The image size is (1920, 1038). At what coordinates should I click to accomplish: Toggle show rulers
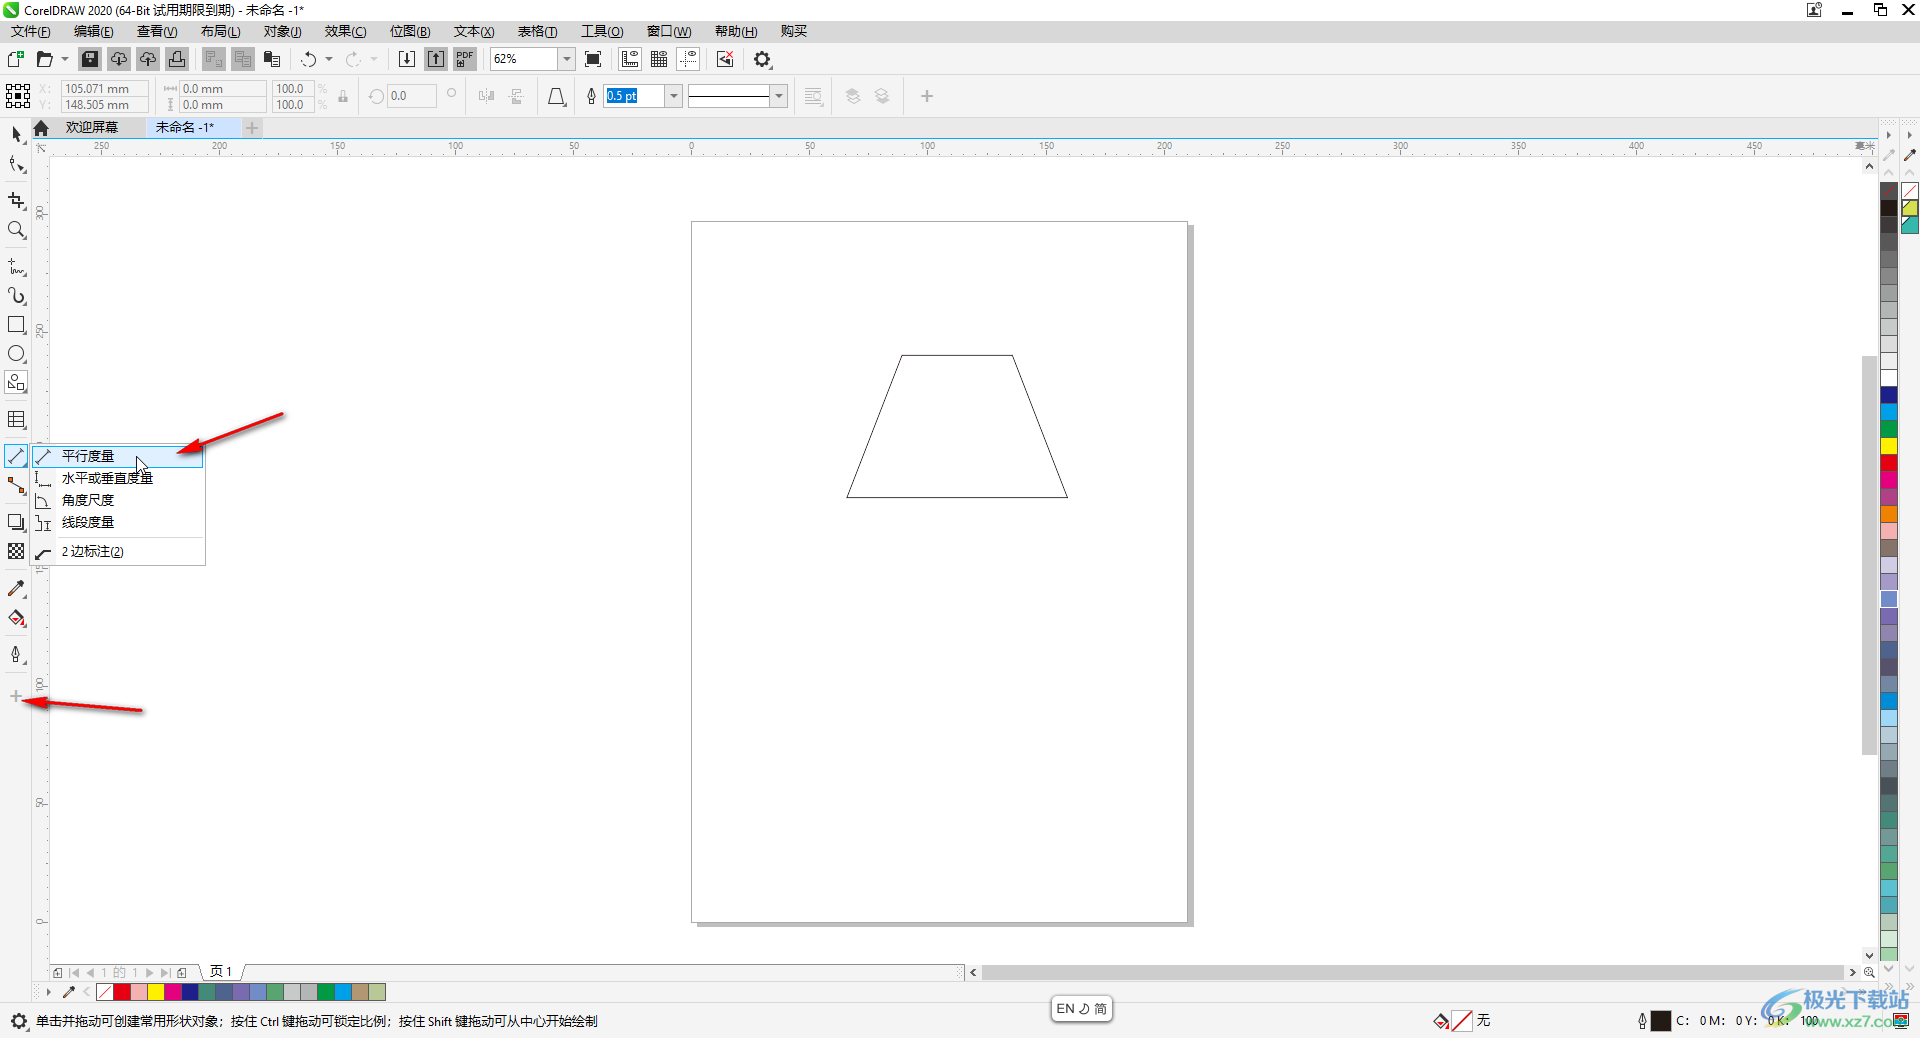(x=630, y=59)
